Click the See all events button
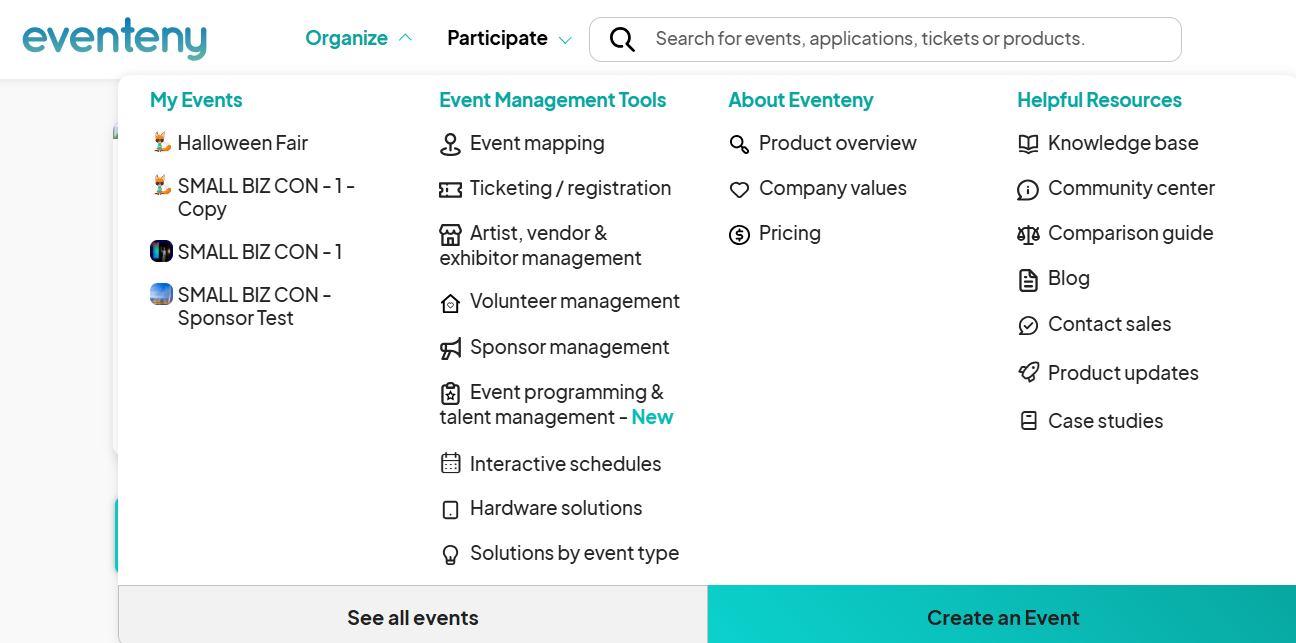1296x643 pixels. coord(412,617)
